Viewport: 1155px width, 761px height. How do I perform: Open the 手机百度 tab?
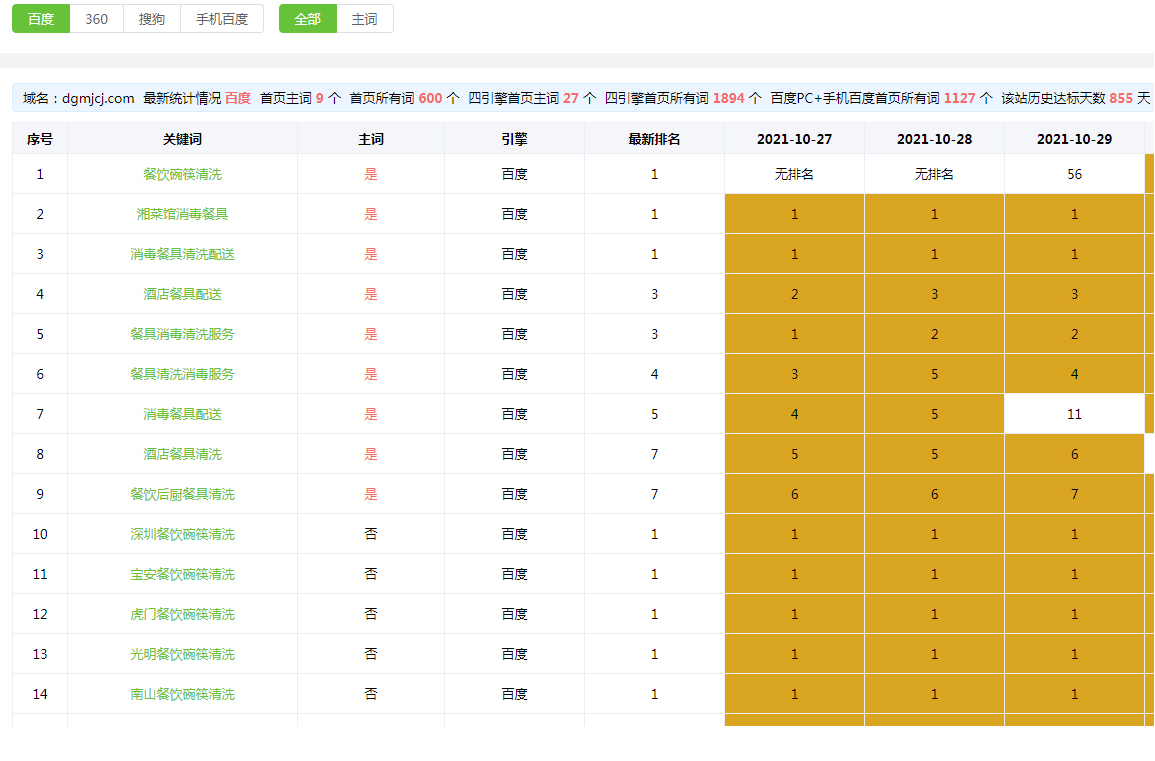[222, 19]
